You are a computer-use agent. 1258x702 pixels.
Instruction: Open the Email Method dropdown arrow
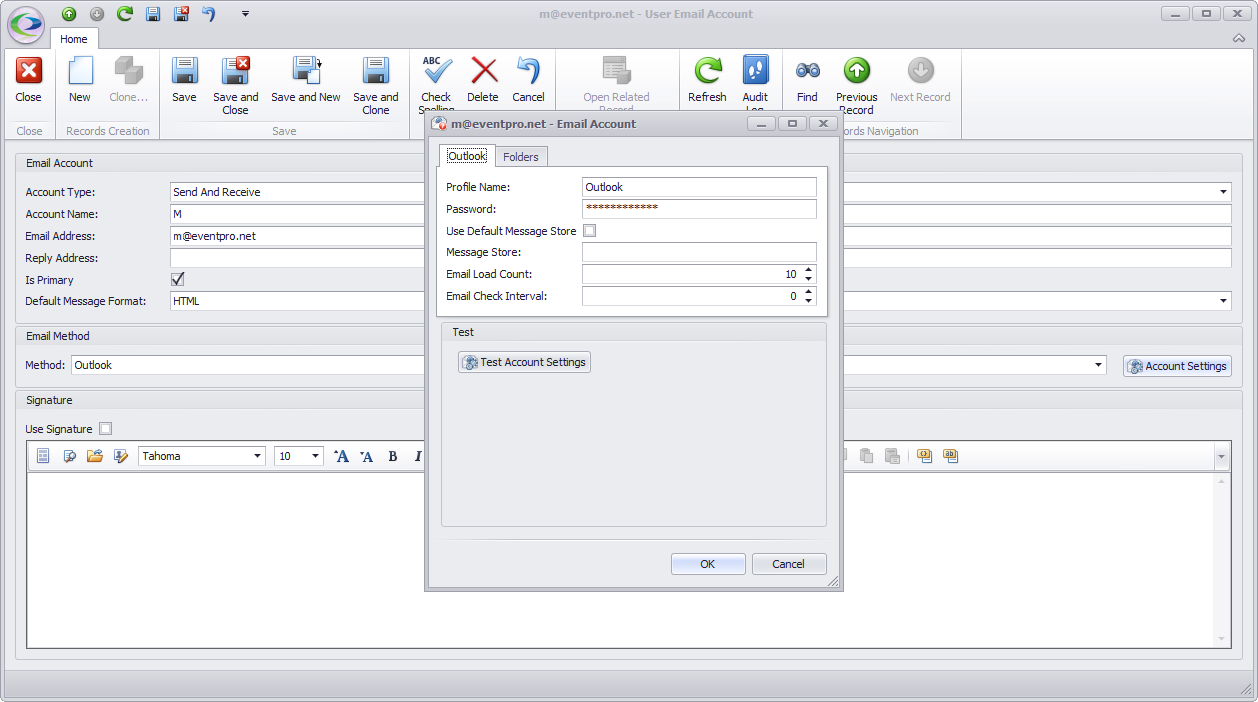coord(1099,365)
